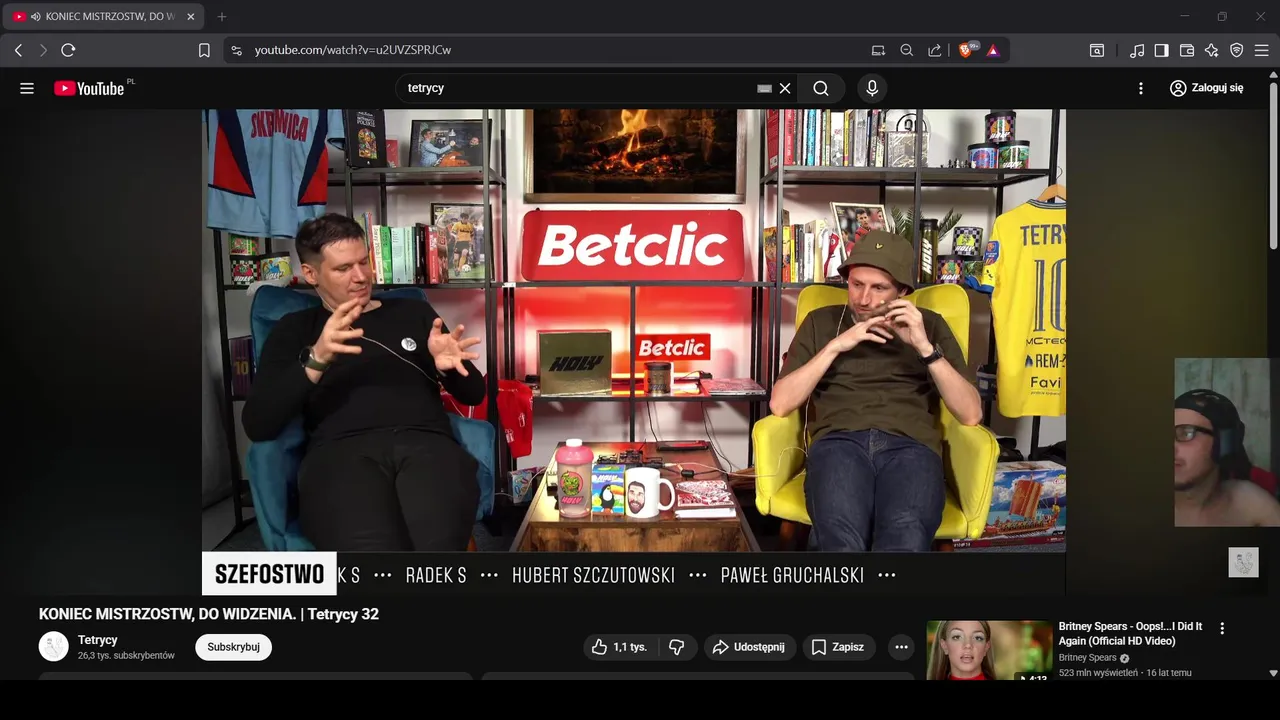Open the Brave VPN shield icon
Image resolution: width=1280 pixels, height=720 pixels.
click(x=1237, y=50)
